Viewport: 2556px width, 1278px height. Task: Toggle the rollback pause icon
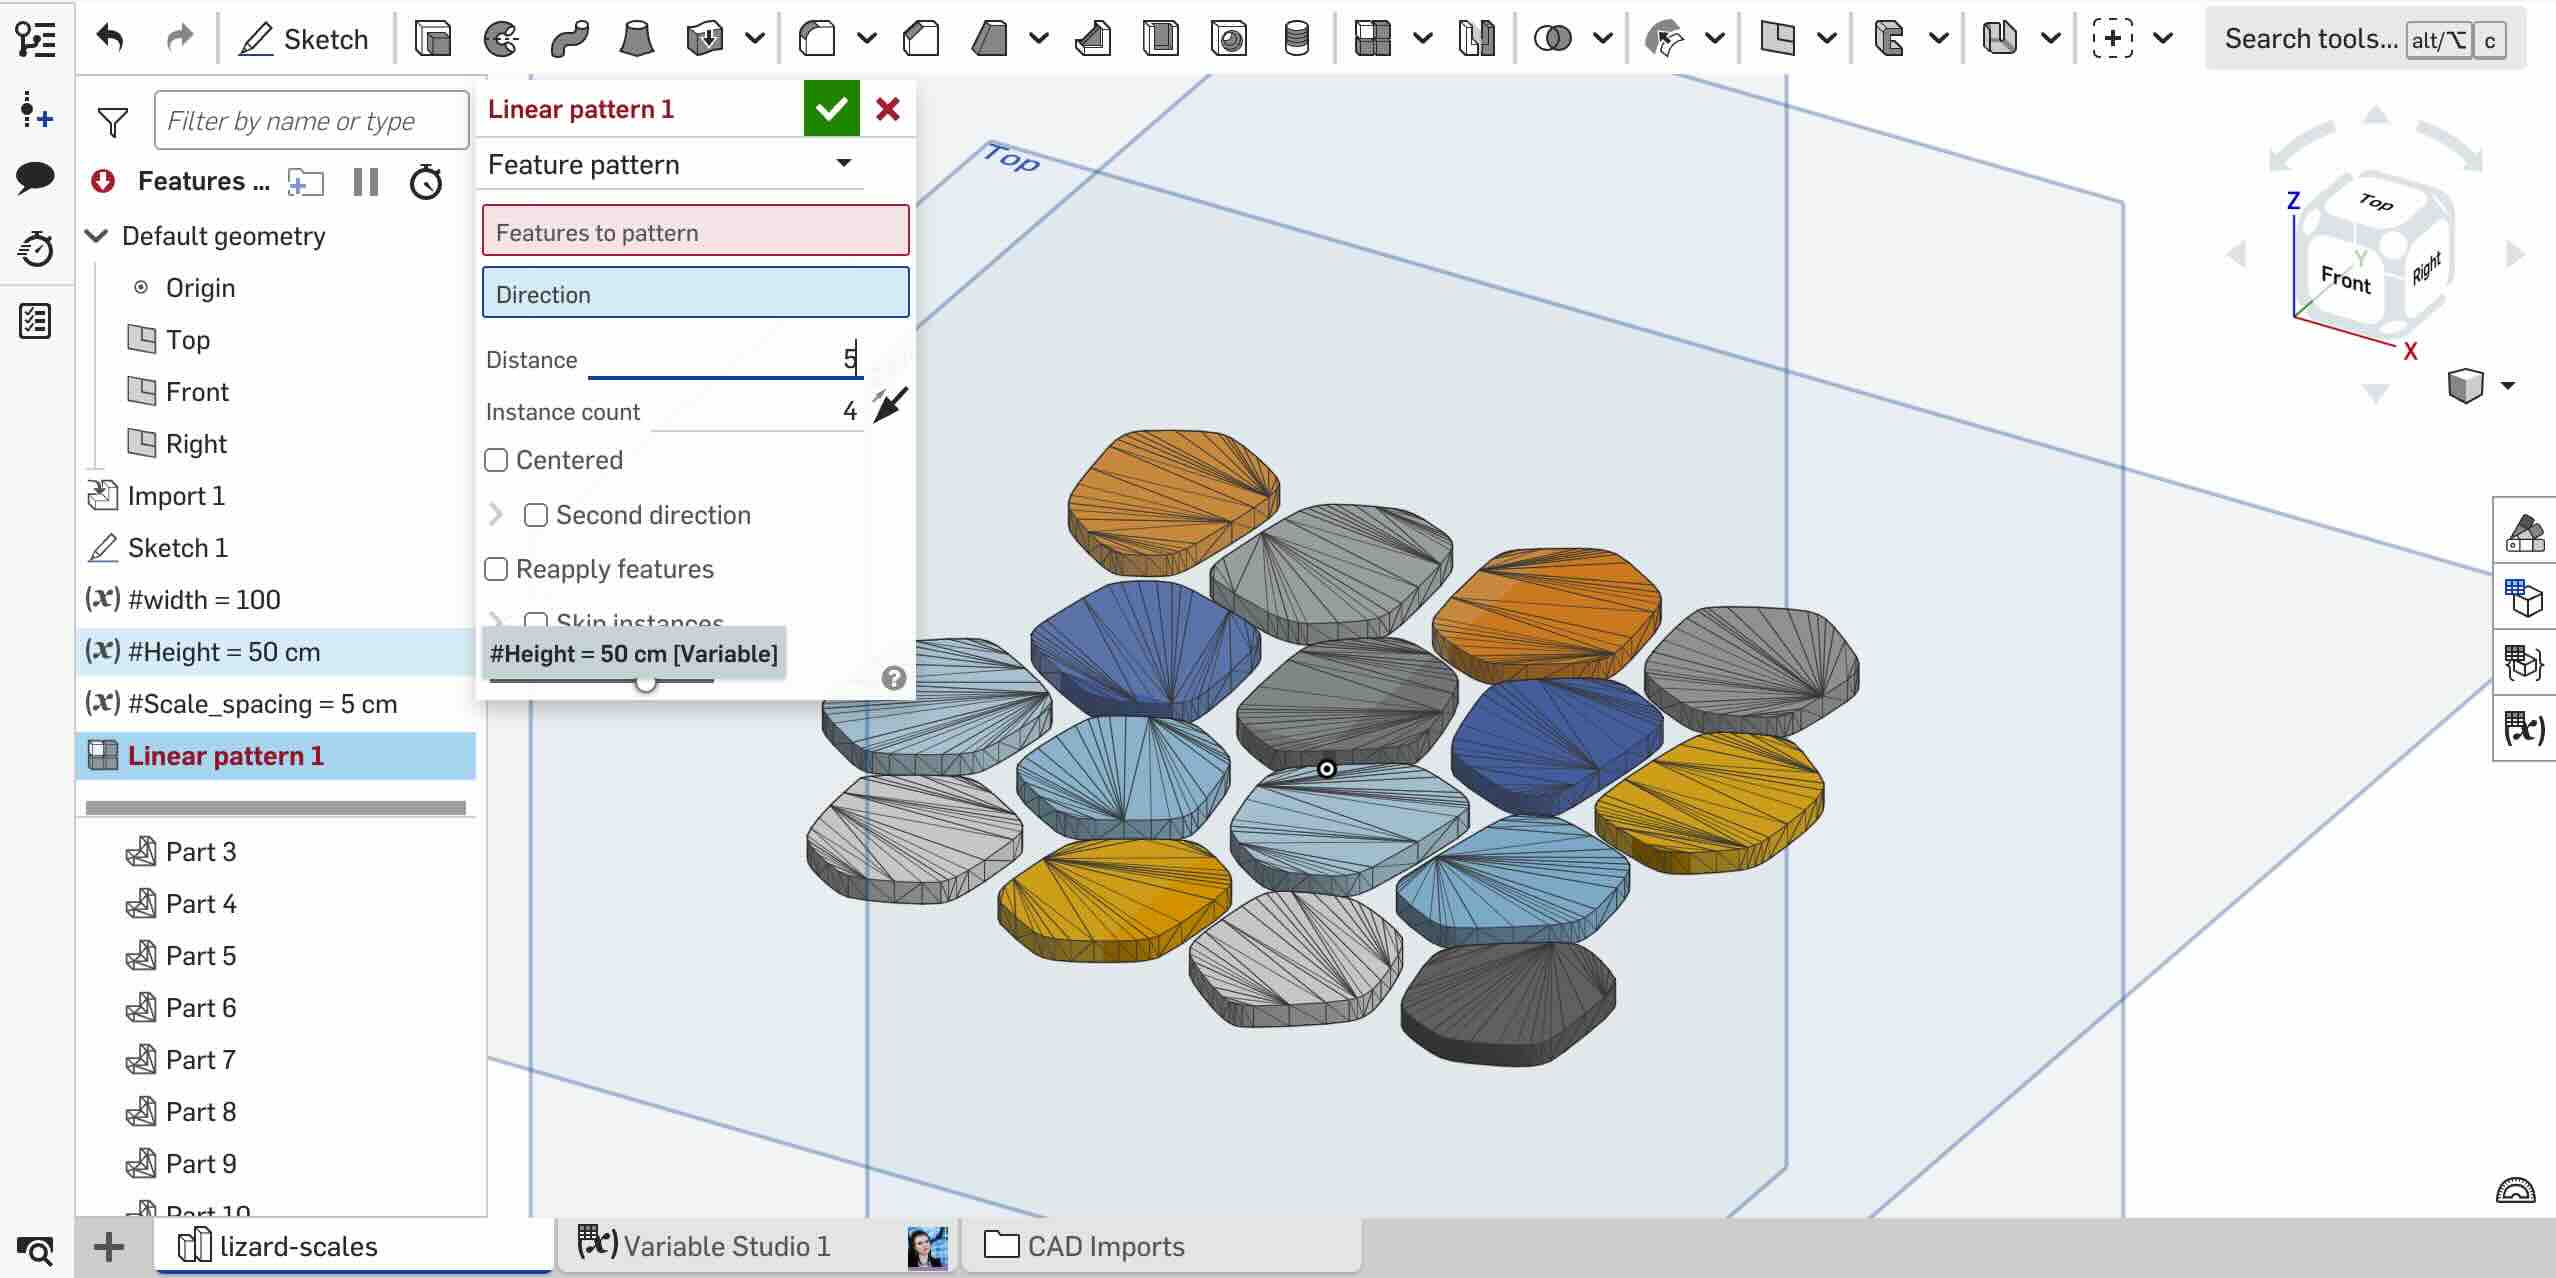point(366,182)
